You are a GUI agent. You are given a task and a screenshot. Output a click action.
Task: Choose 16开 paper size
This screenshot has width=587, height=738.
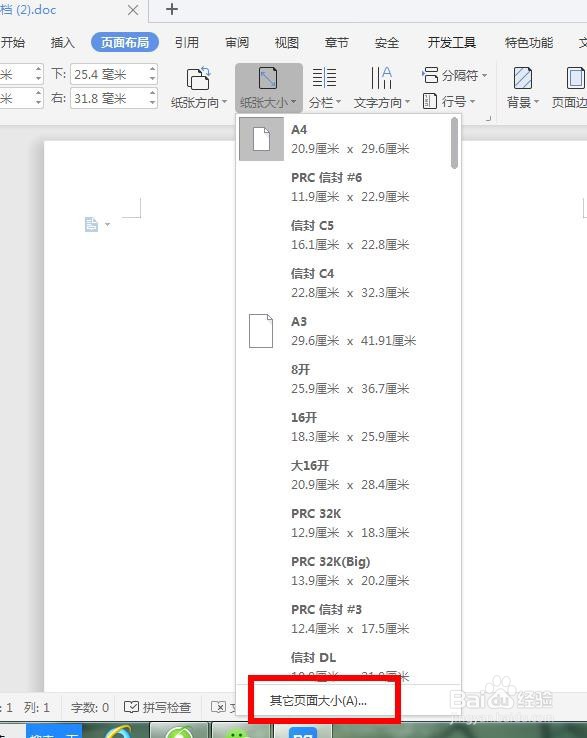(344, 427)
